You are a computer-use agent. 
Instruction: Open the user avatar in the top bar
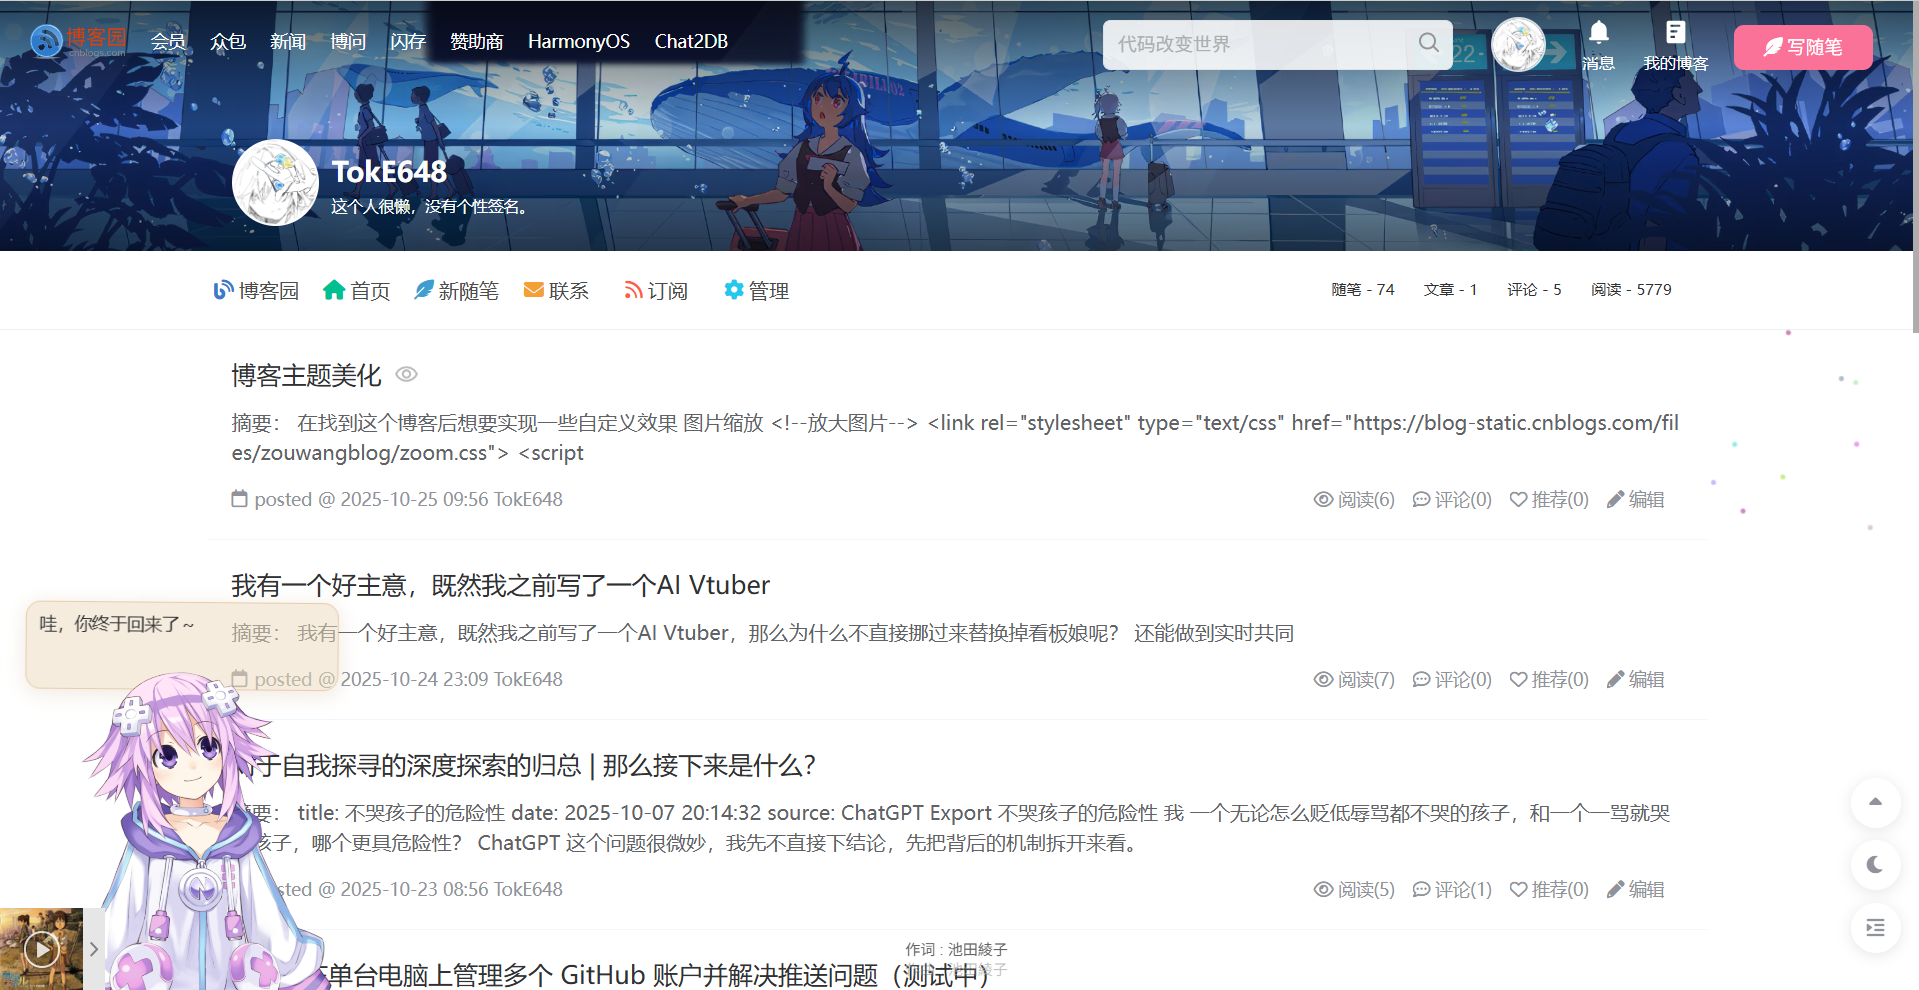(1518, 45)
